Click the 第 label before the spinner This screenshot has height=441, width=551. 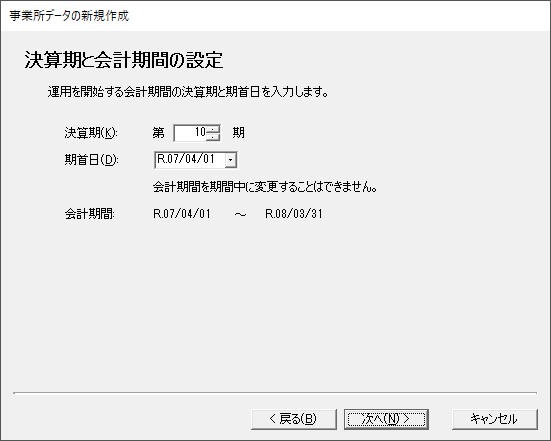[158, 133]
